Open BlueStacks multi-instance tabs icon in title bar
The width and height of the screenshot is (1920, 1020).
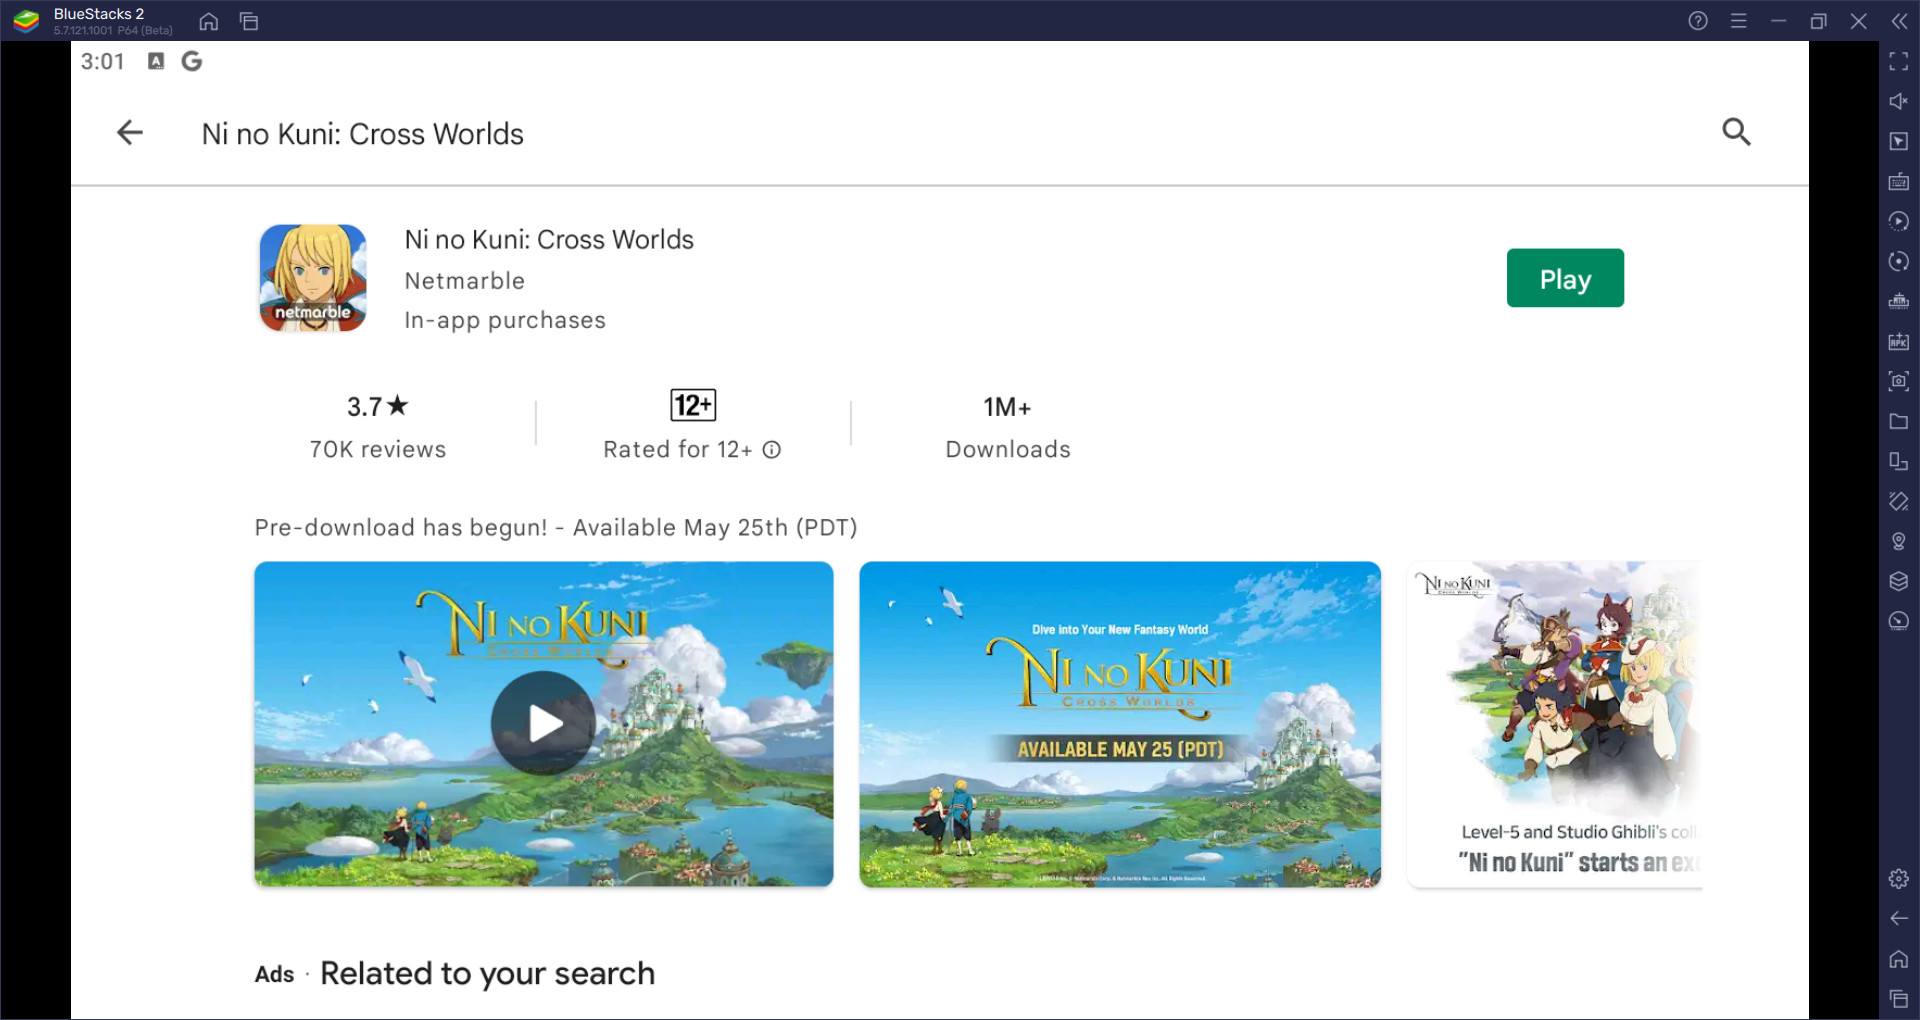249,21
